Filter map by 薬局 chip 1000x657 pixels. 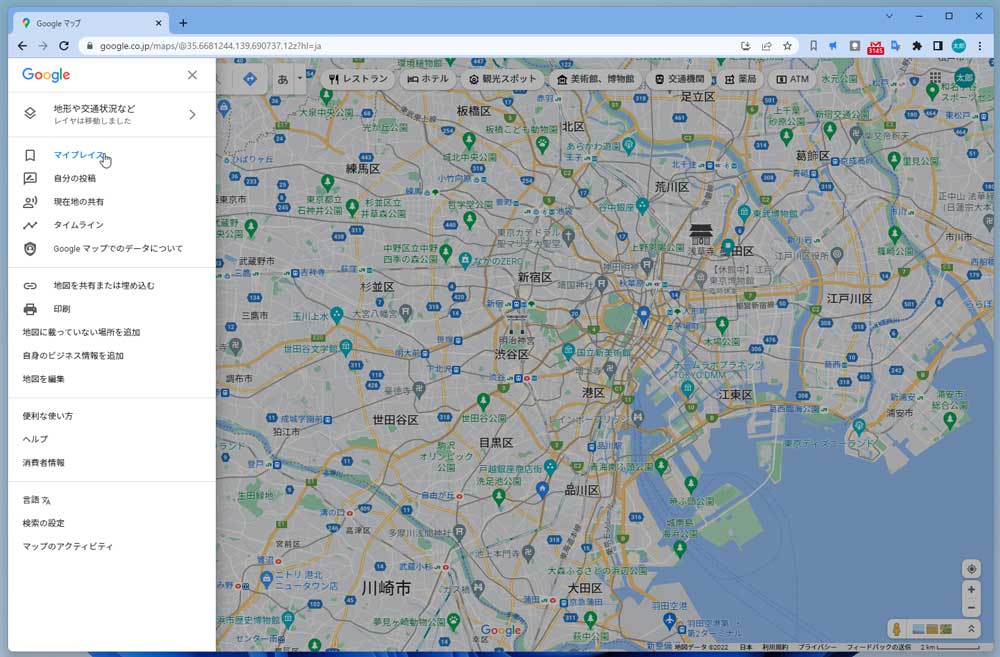point(740,79)
